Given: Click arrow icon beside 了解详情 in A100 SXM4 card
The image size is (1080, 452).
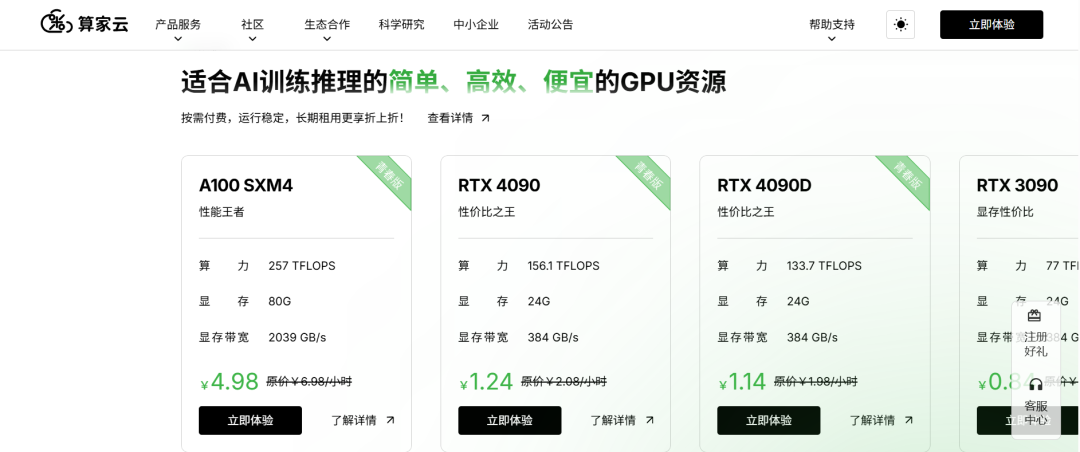Looking at the screenshot, I should 391,420.
